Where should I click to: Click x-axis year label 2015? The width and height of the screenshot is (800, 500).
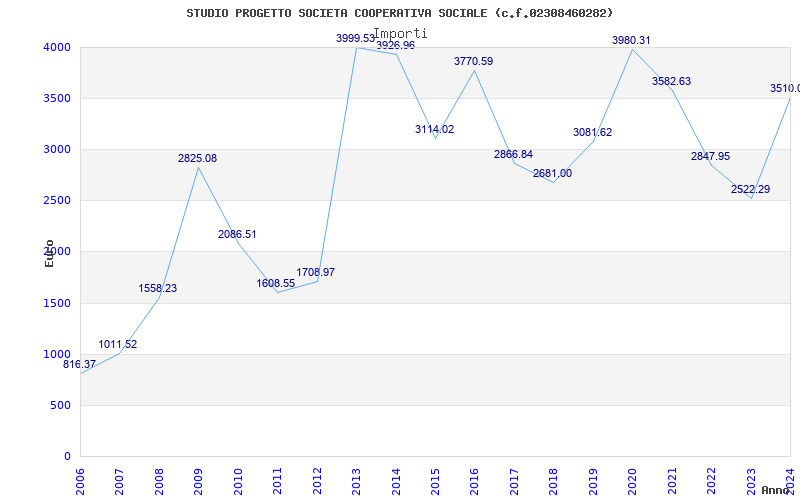[435, 482]
